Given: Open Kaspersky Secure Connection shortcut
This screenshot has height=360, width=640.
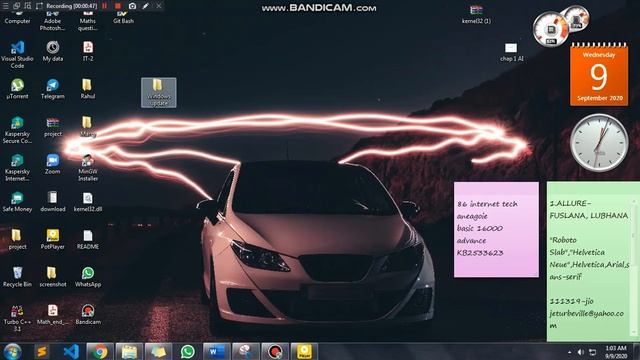Looking at the screenshot, I should pos(17,130).
